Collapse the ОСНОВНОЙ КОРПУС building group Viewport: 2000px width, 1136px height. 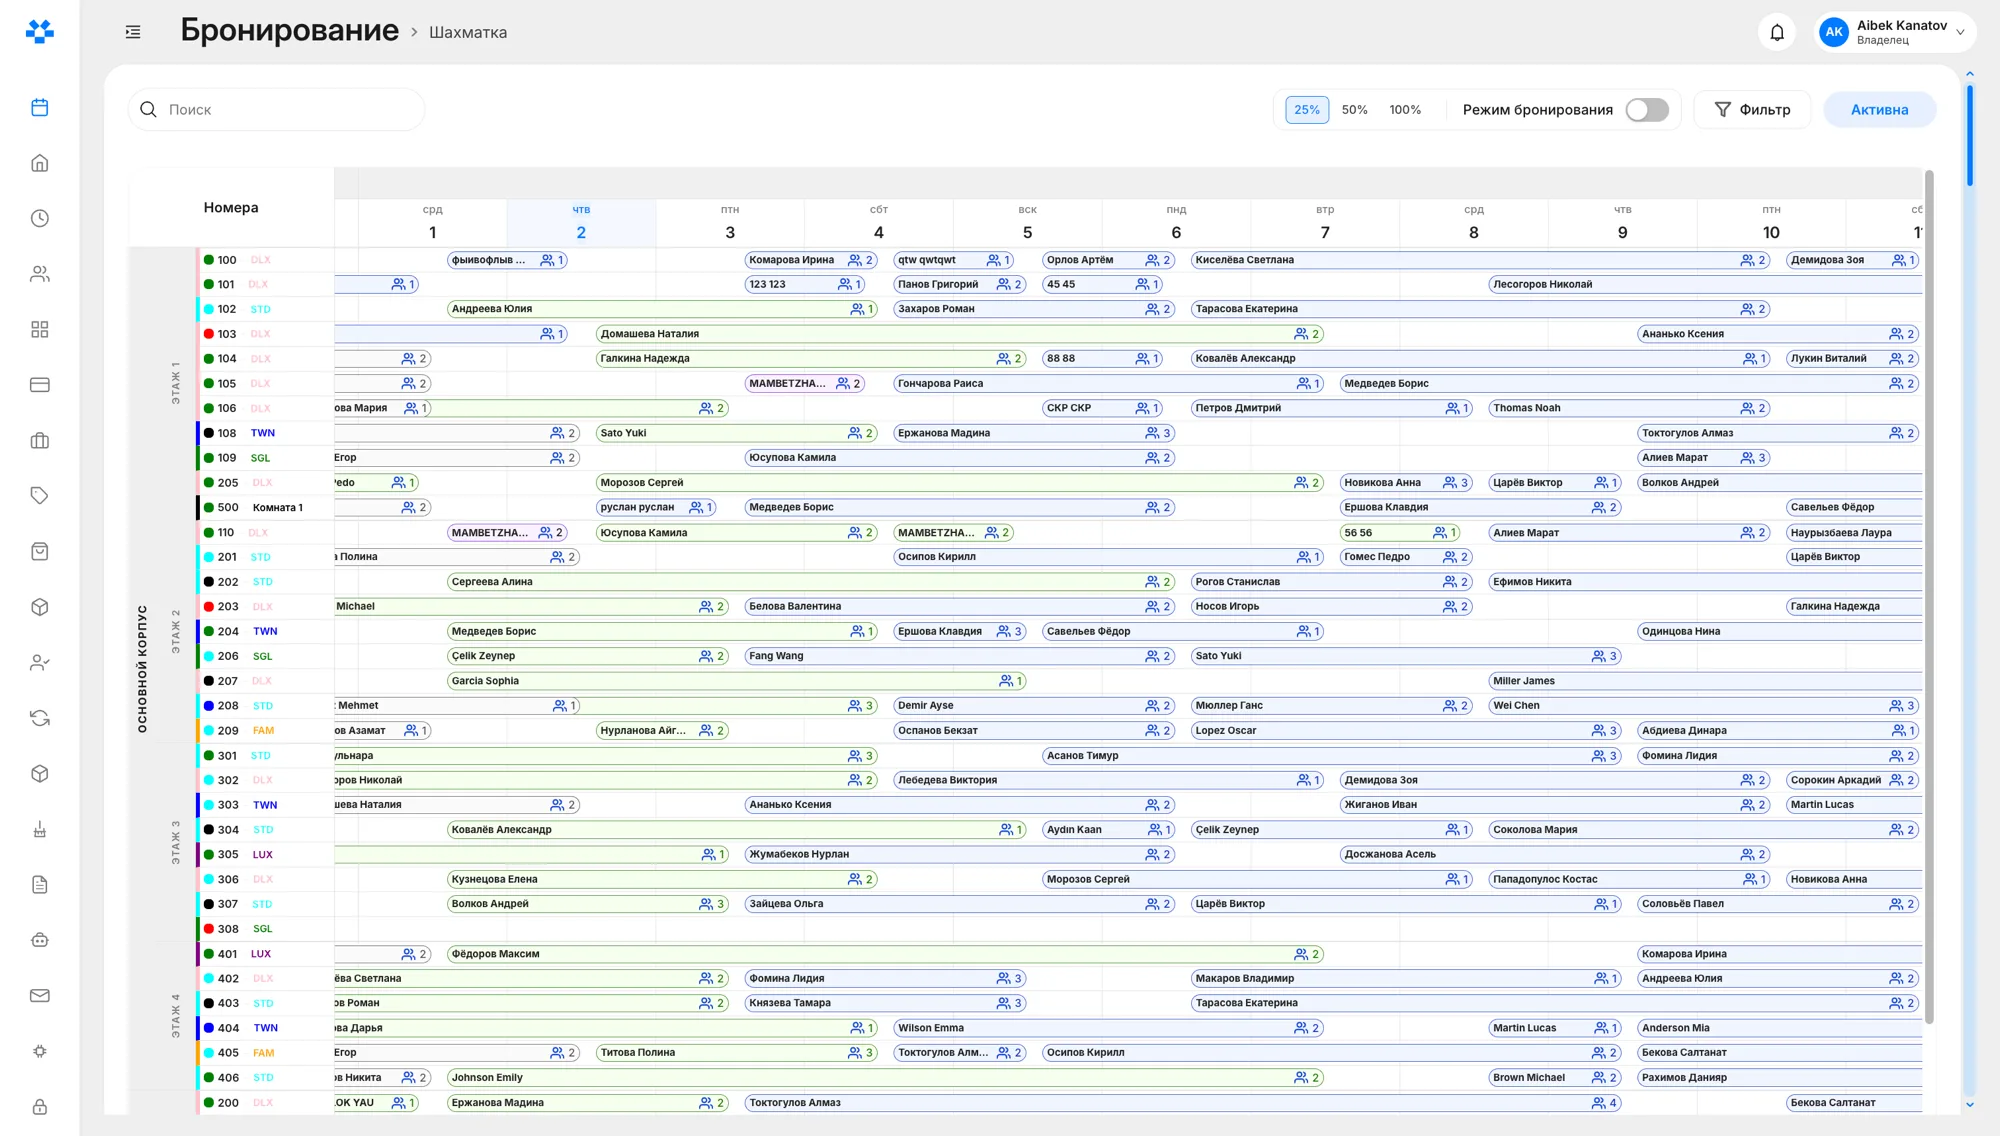pos(142,668)
